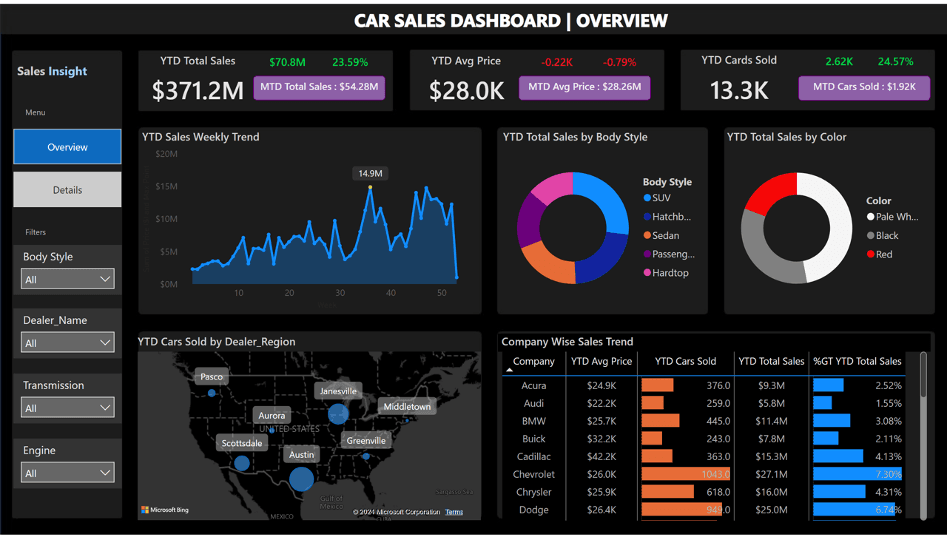The image size is (947, 540).
Task: Select the Audi row
Action: pyautogui.click(x=702, y=403)
